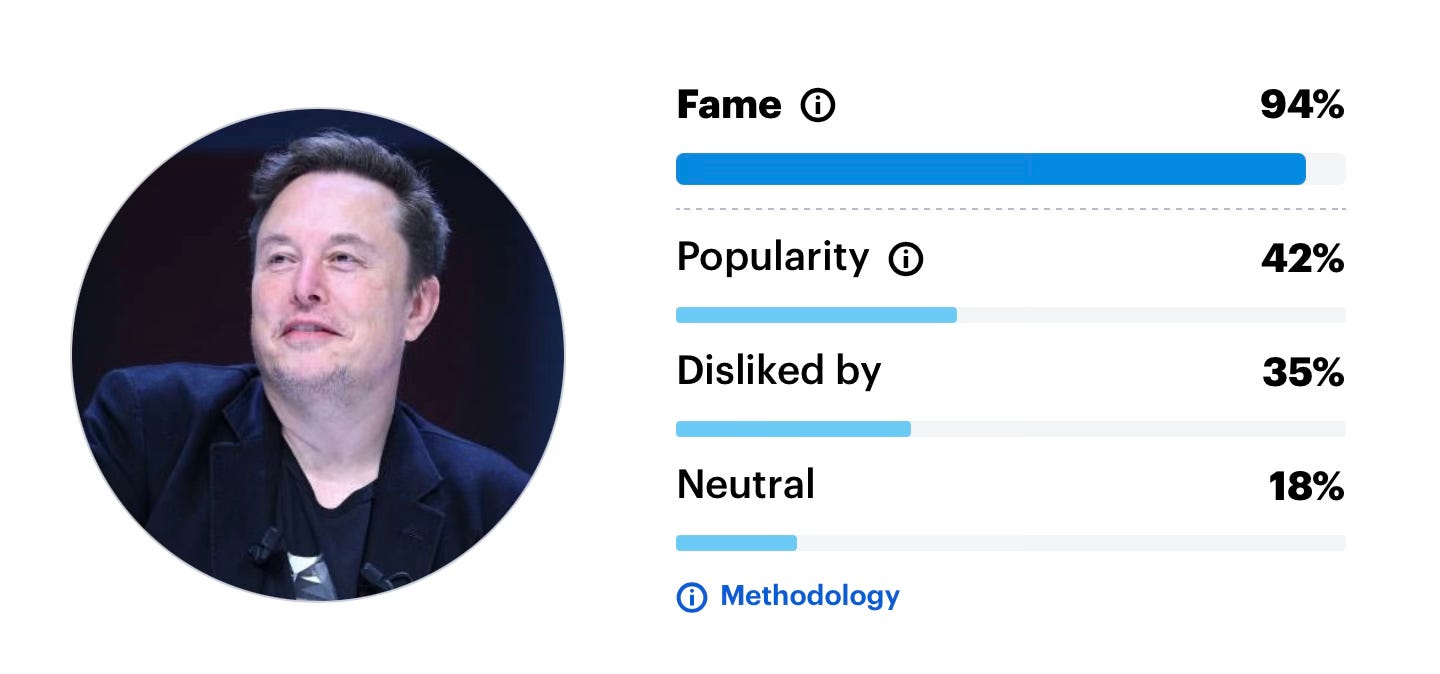Click the 35% Disliked by value
This screenshot has height=674, width=1440.
click(1302, 373)
